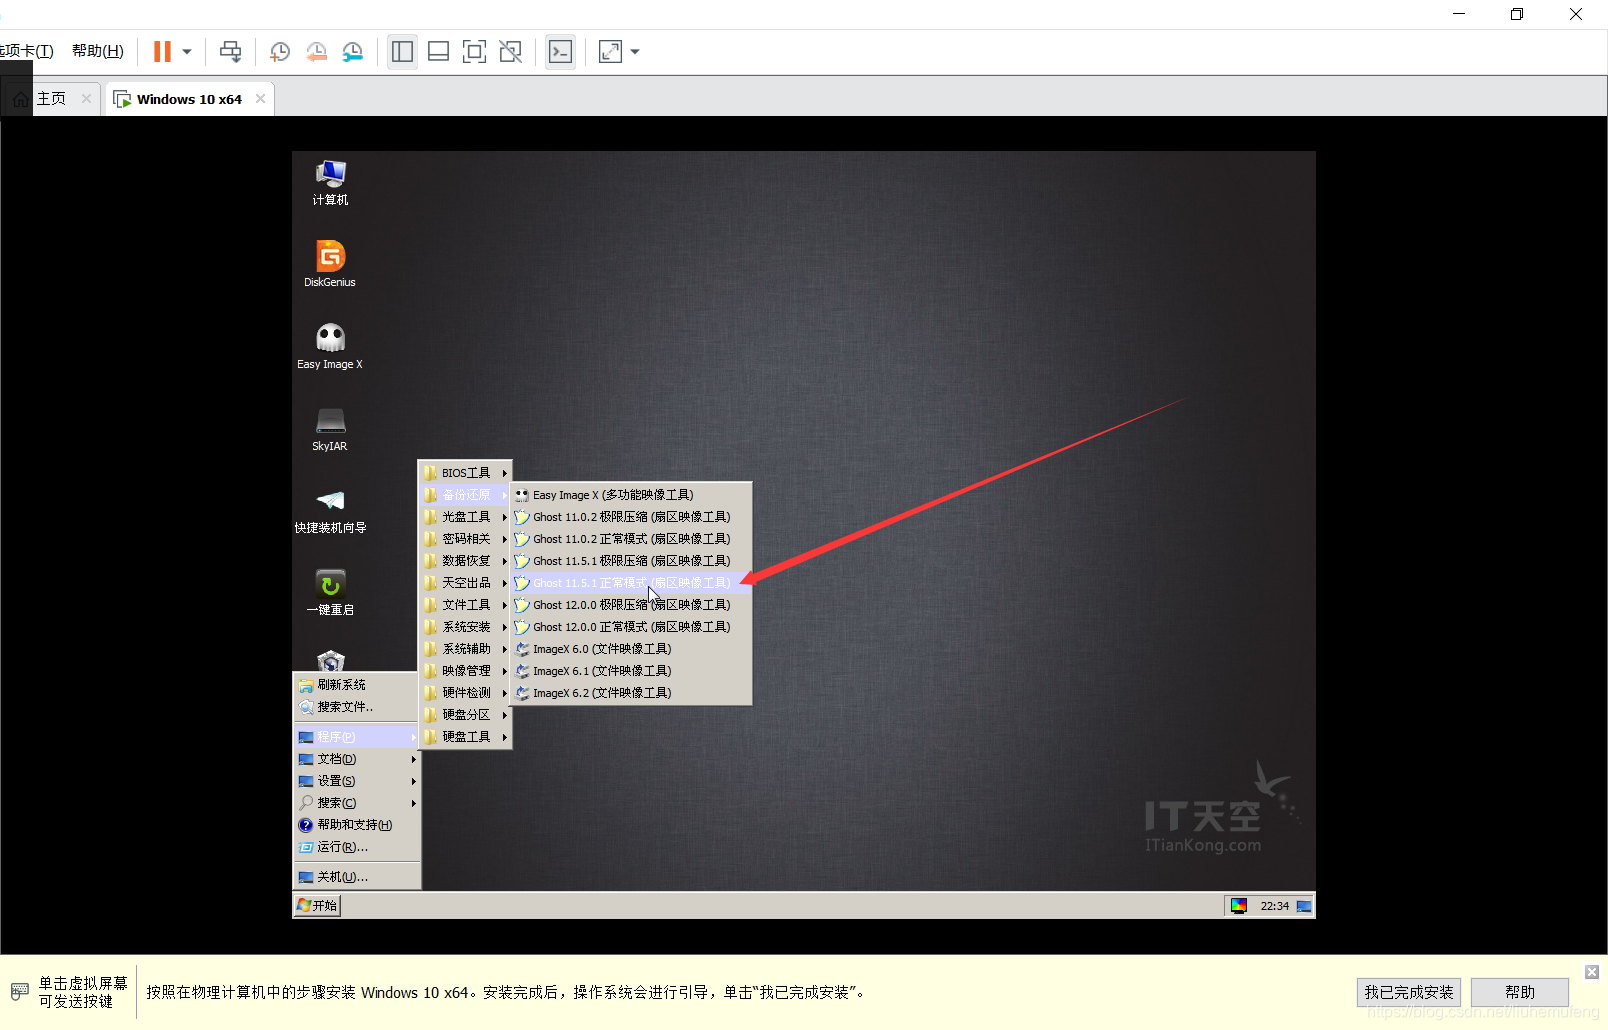Send Ctrl+Alt+Del to the VM
Screen dimensions: 1608x1030
[230, 51]
